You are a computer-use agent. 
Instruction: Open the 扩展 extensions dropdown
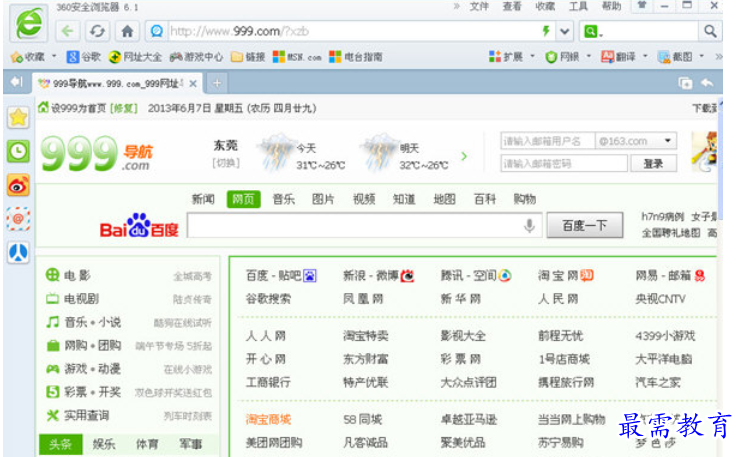512,57
